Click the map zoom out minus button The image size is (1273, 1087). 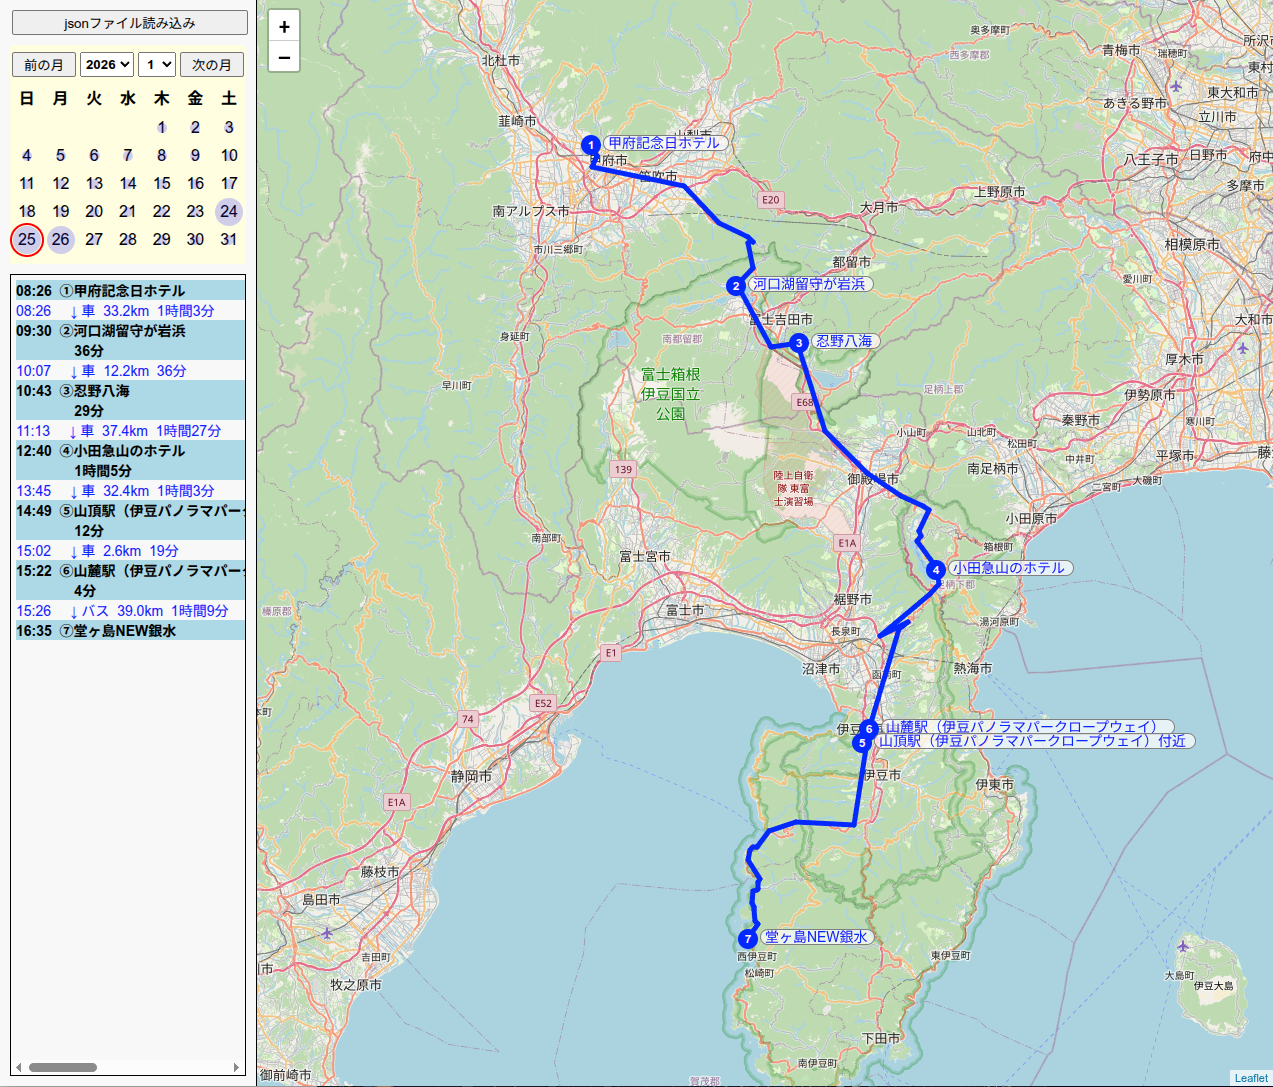point(284,58)
